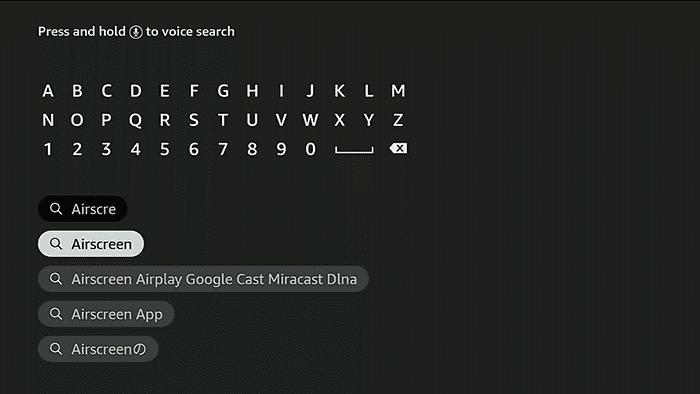Tap letter A on keyboard
Viewport: 700px width, 394px height.
pyautogui.click(x=48, y=91)
